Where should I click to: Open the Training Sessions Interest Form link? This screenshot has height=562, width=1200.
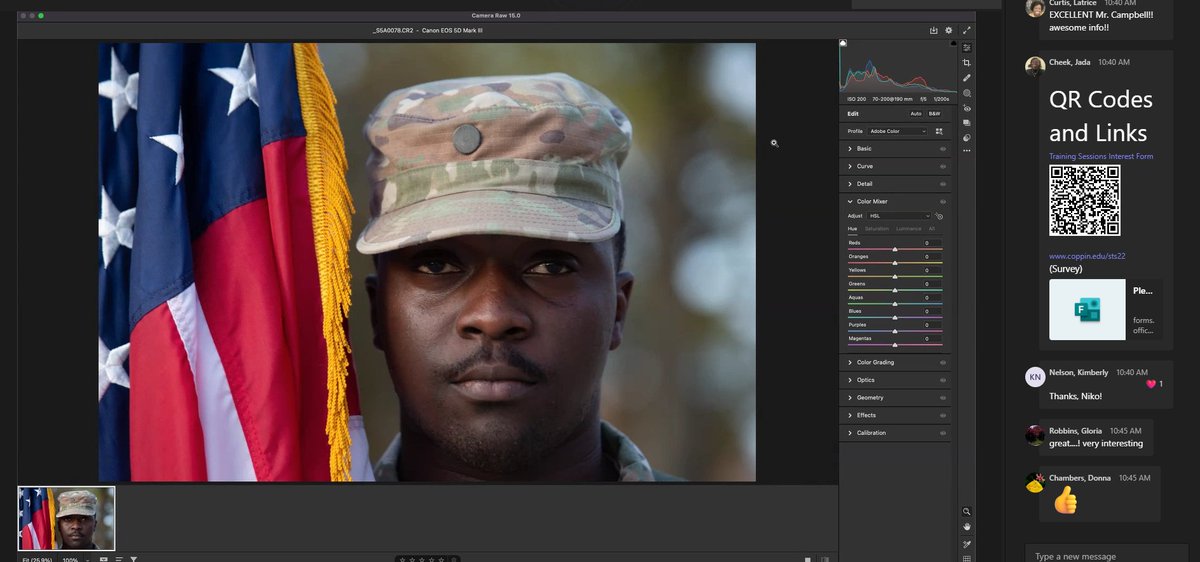1101,156
